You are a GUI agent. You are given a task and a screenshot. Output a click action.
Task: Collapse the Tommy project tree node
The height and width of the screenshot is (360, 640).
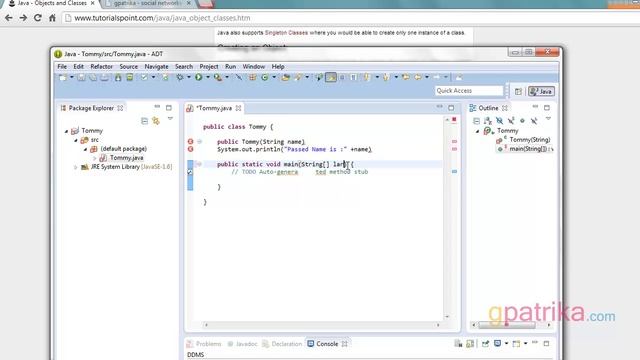pos(66,131)
